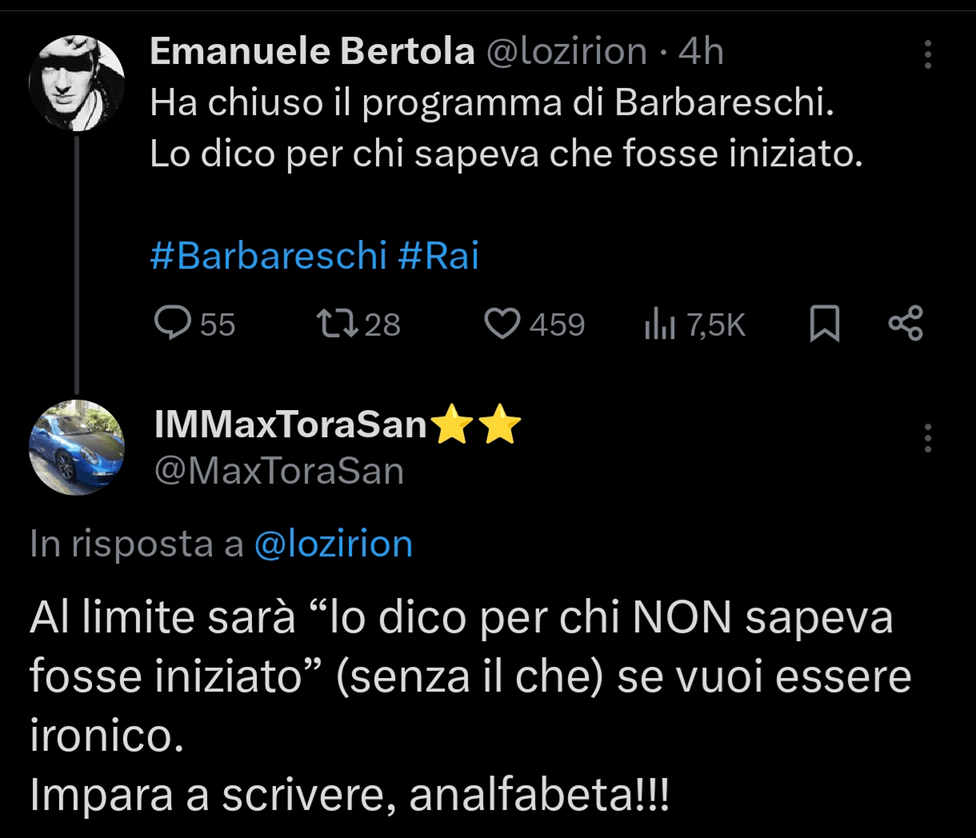Screen dimensions: 976x838
Task: View analytics icon showing 7,5K views
Action: (x=661, y=323)
